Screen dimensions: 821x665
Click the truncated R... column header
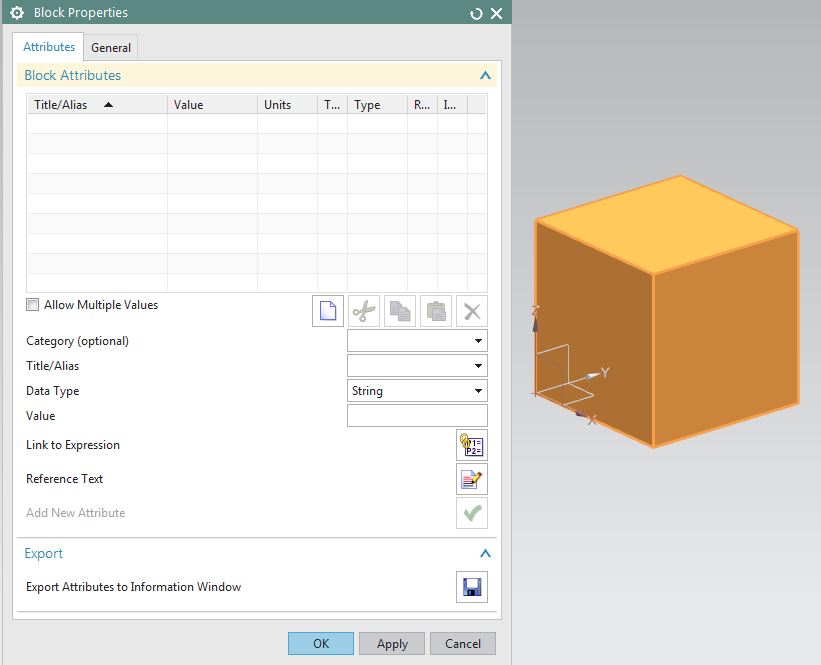click(423, 105)
